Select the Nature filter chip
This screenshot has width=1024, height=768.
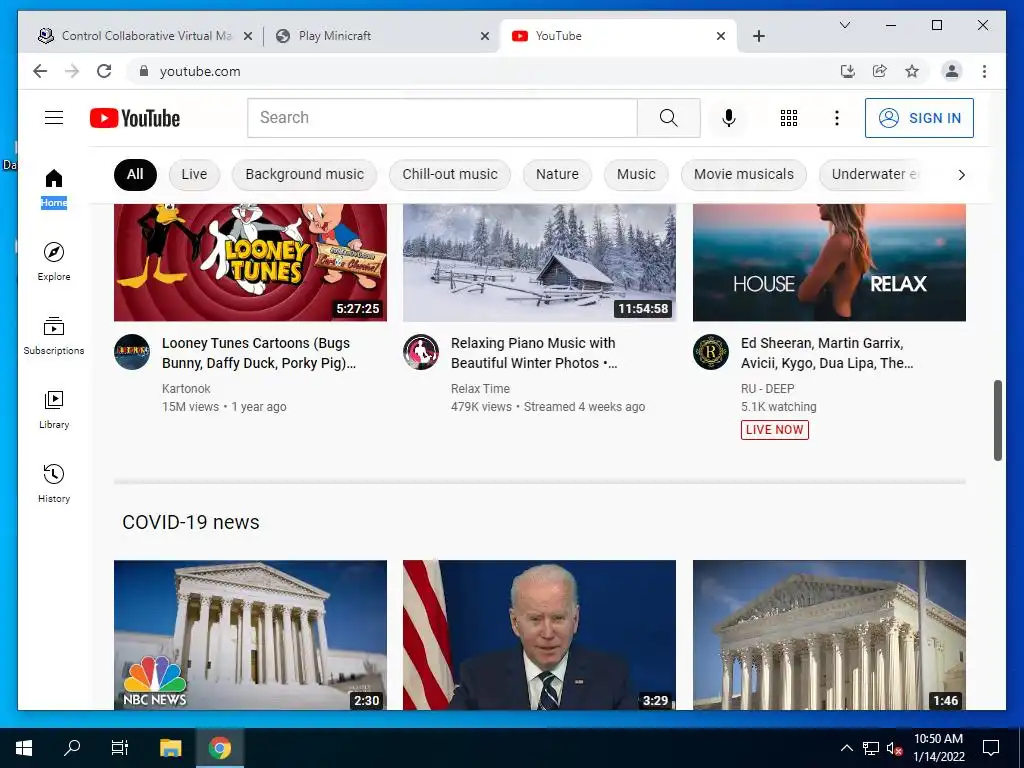(557, 174)
